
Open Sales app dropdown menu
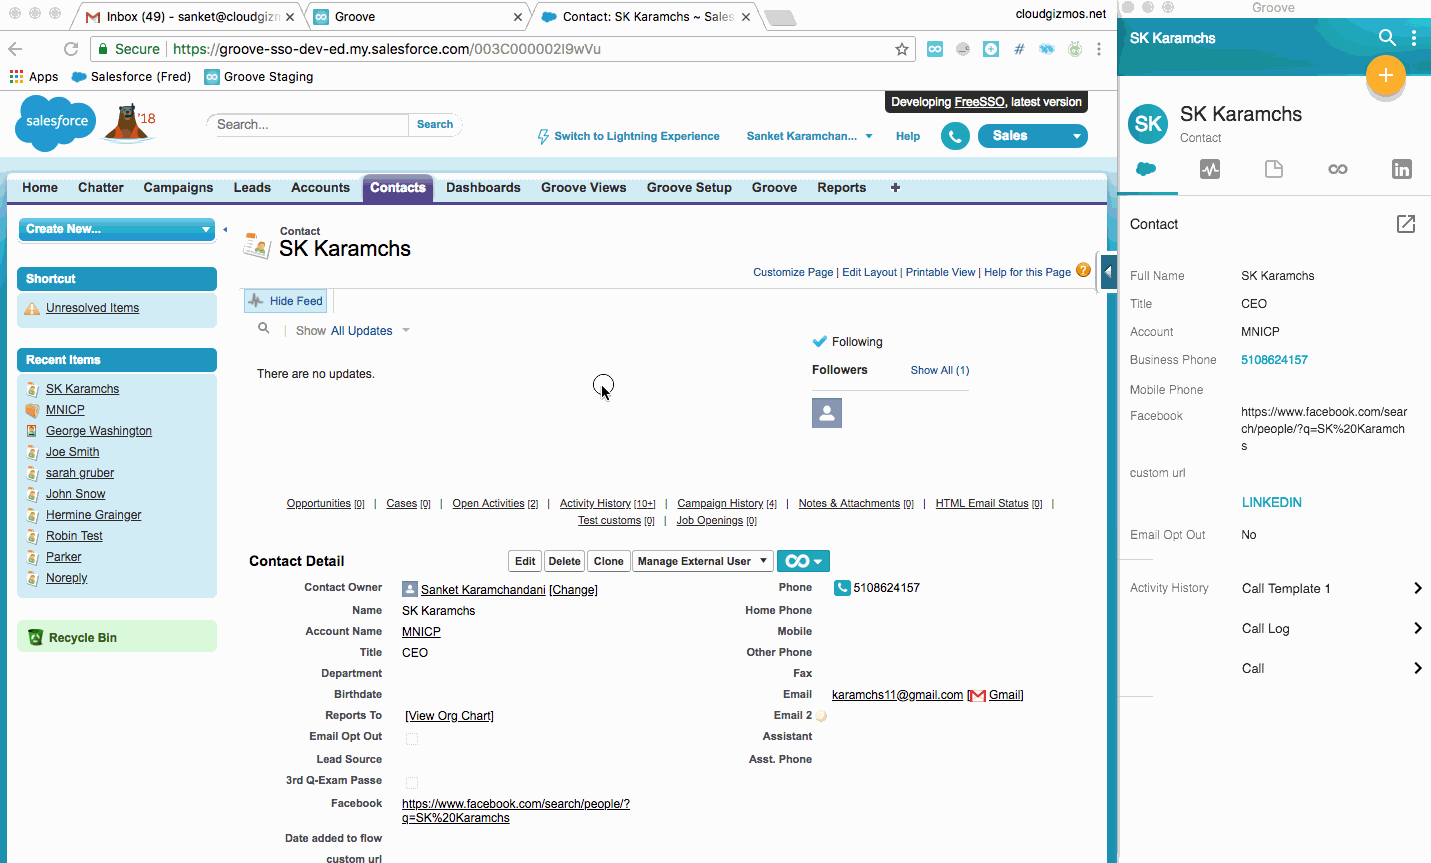pyautogui.click(x=1033, y=136)
